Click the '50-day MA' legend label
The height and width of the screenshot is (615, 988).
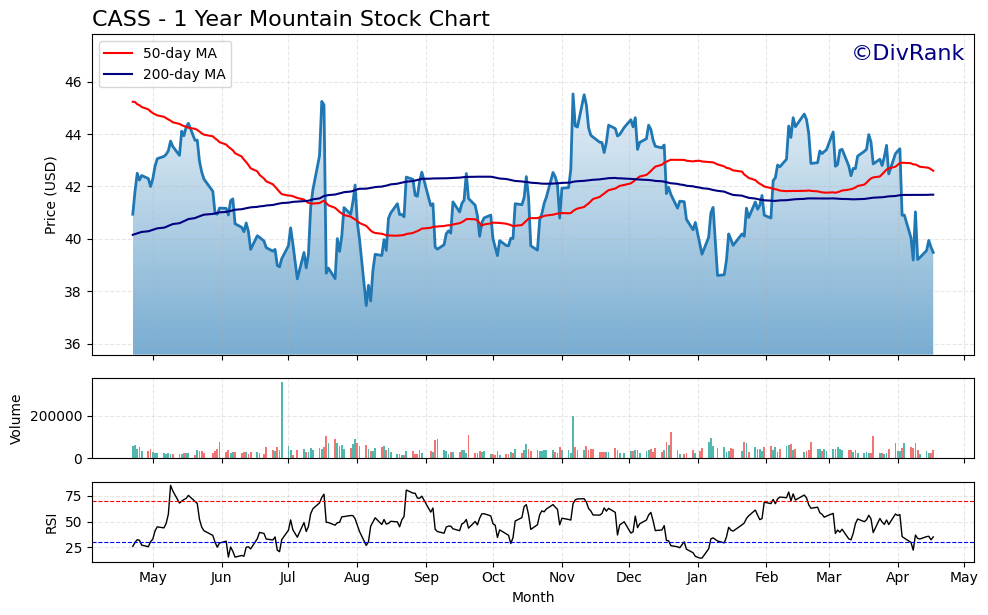(180, 54)
